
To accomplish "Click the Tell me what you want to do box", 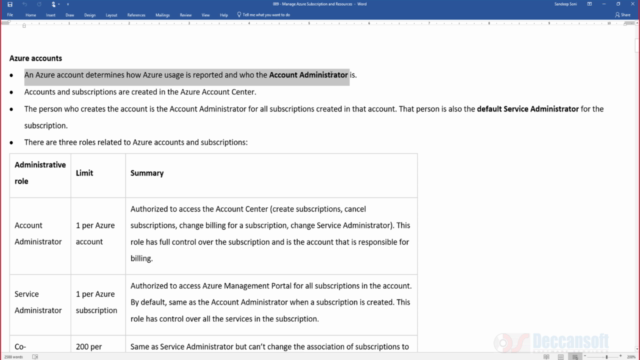I will pos(264,15).
